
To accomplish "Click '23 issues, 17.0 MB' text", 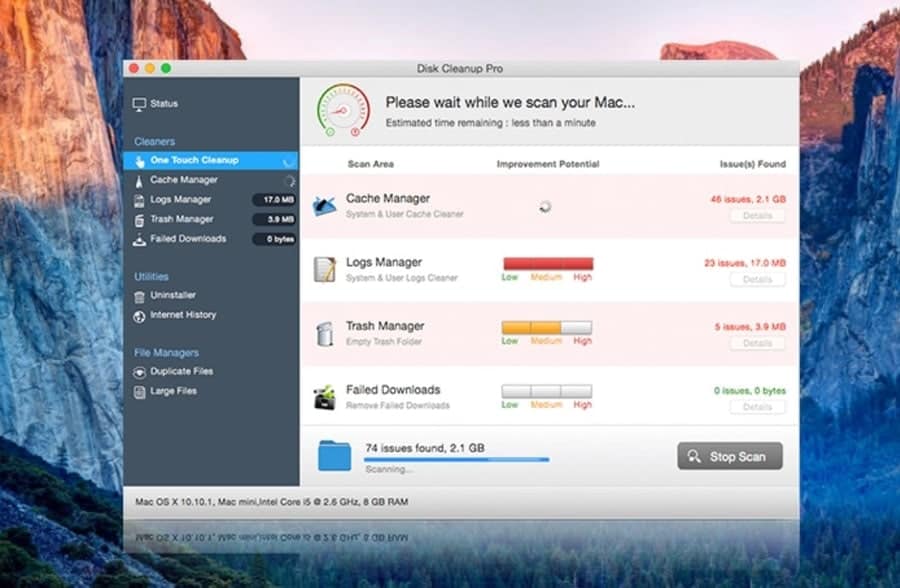I will [745, 263].
